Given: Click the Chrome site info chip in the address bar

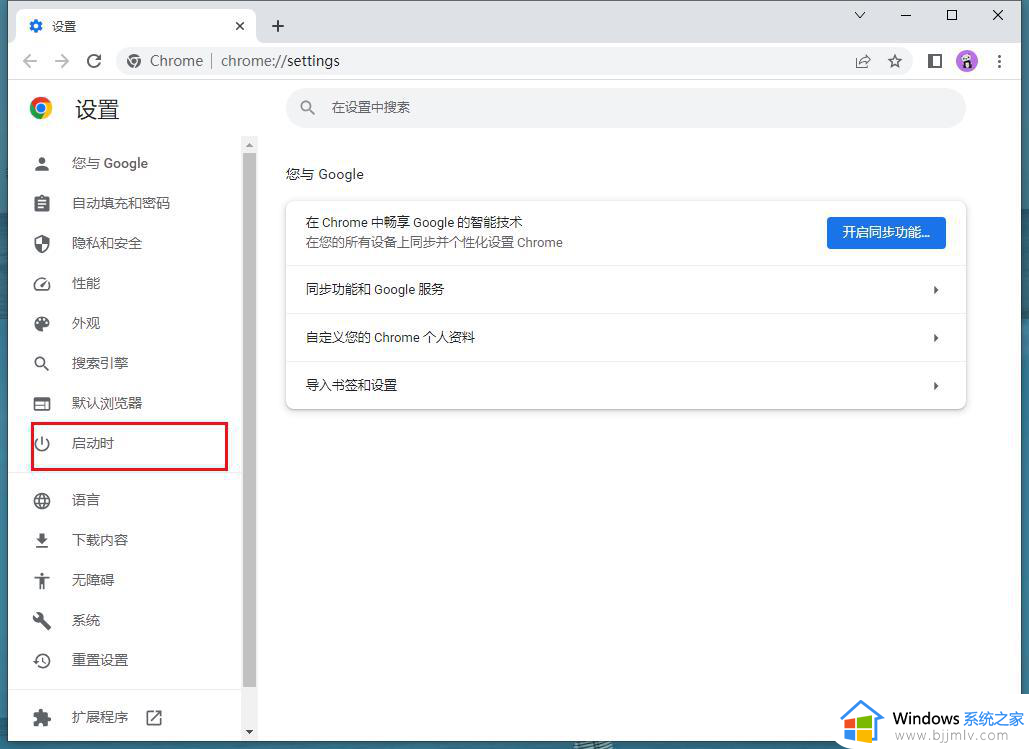Looking at the screenshot, I should coord(166,61).
